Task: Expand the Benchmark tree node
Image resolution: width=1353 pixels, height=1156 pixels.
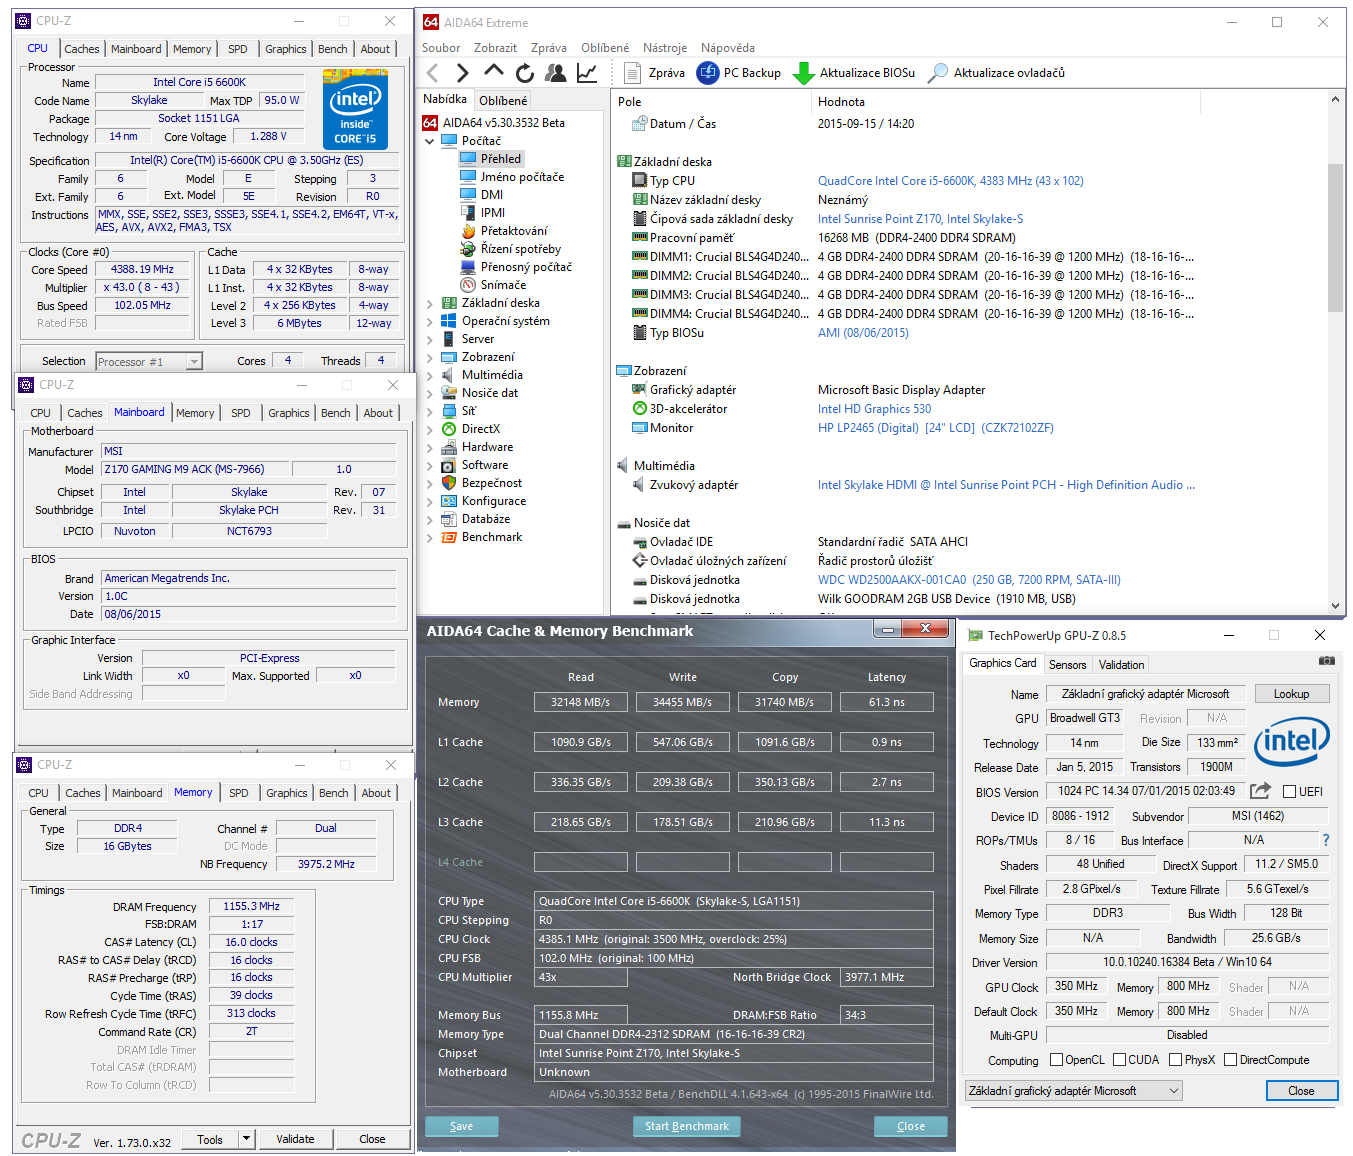Action: [x=430, y=537]
